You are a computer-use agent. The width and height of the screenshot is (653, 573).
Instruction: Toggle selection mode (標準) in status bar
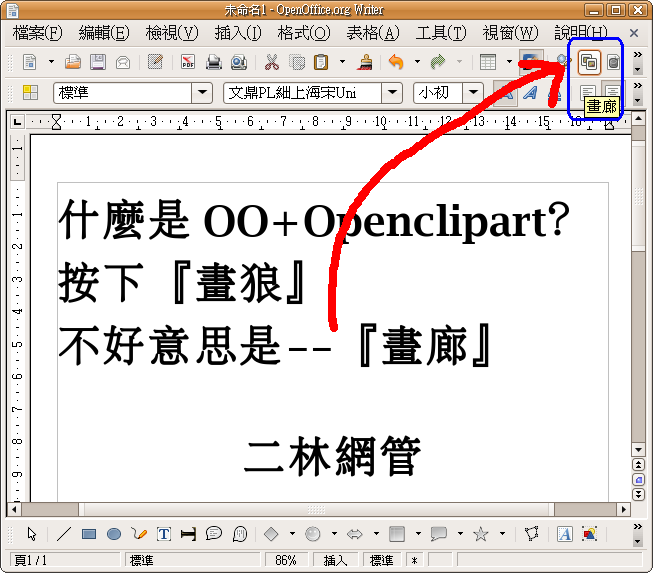[381, 561]
